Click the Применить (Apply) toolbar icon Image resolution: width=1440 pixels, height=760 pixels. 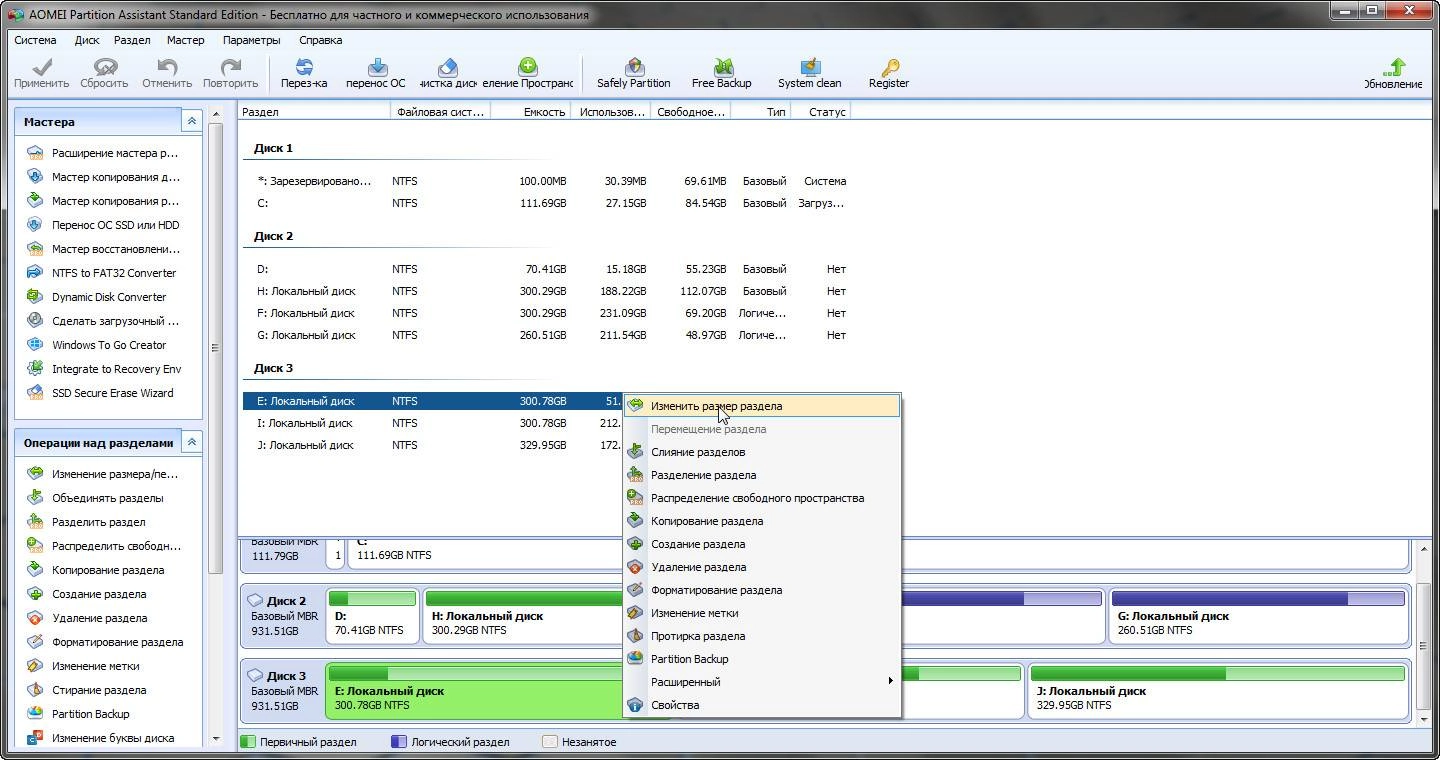[x=41, y=68]
